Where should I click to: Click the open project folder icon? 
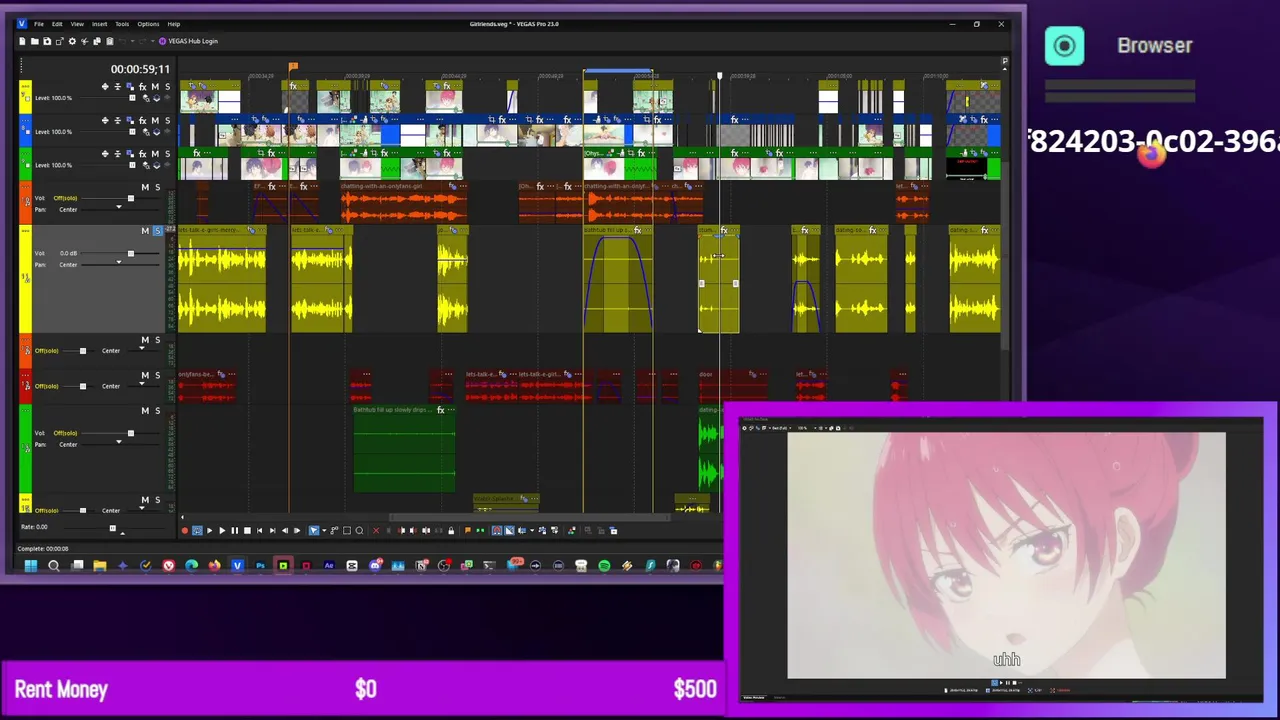[34, 41]
